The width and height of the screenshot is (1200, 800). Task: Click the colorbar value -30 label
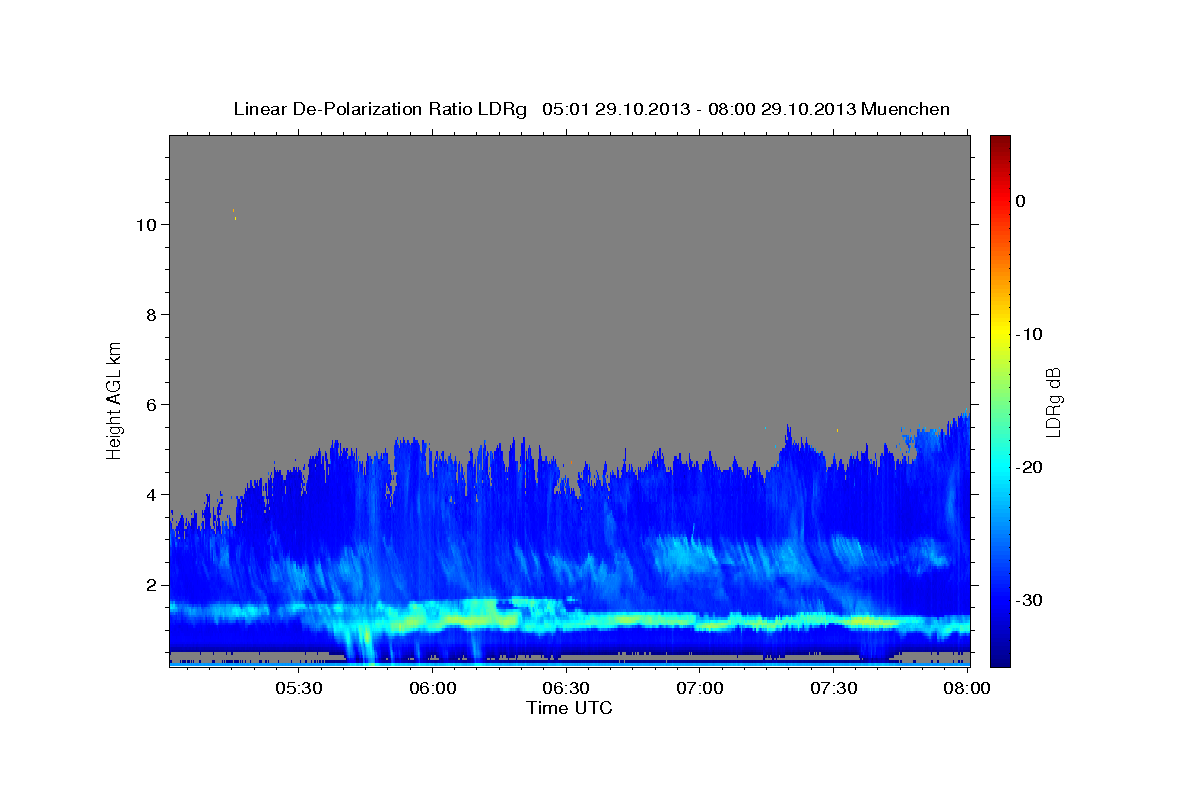coord(1029,600)
